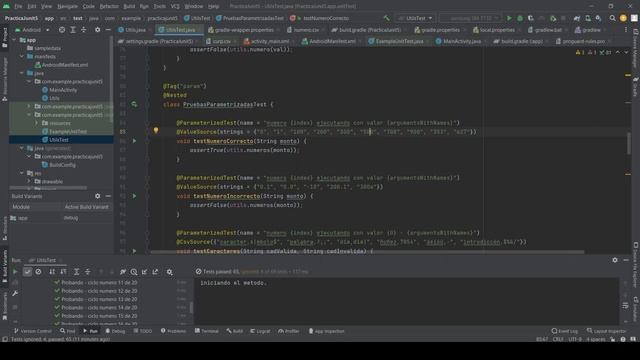This screenshot has width=640, height=360.
Task: Open Project panel options gear icon
Action: click(97, 30)
